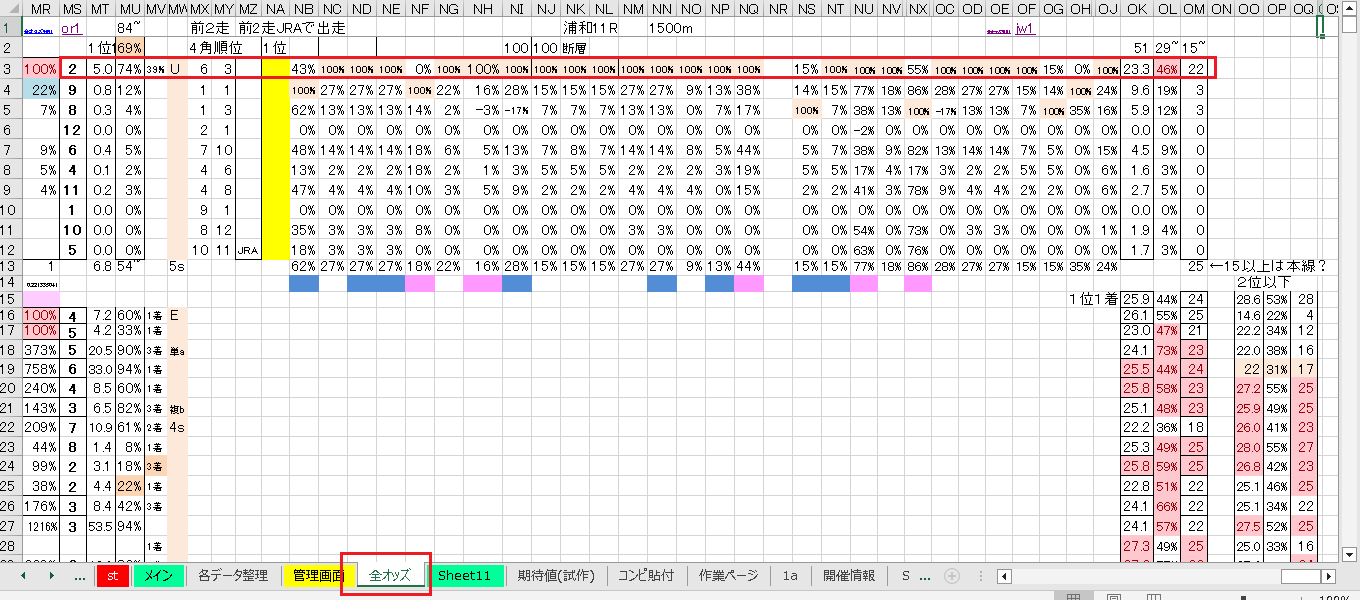1366x600 pixels.
Task: Follow the or1 hyperlink in row 1
Action: tap(72, 29)
